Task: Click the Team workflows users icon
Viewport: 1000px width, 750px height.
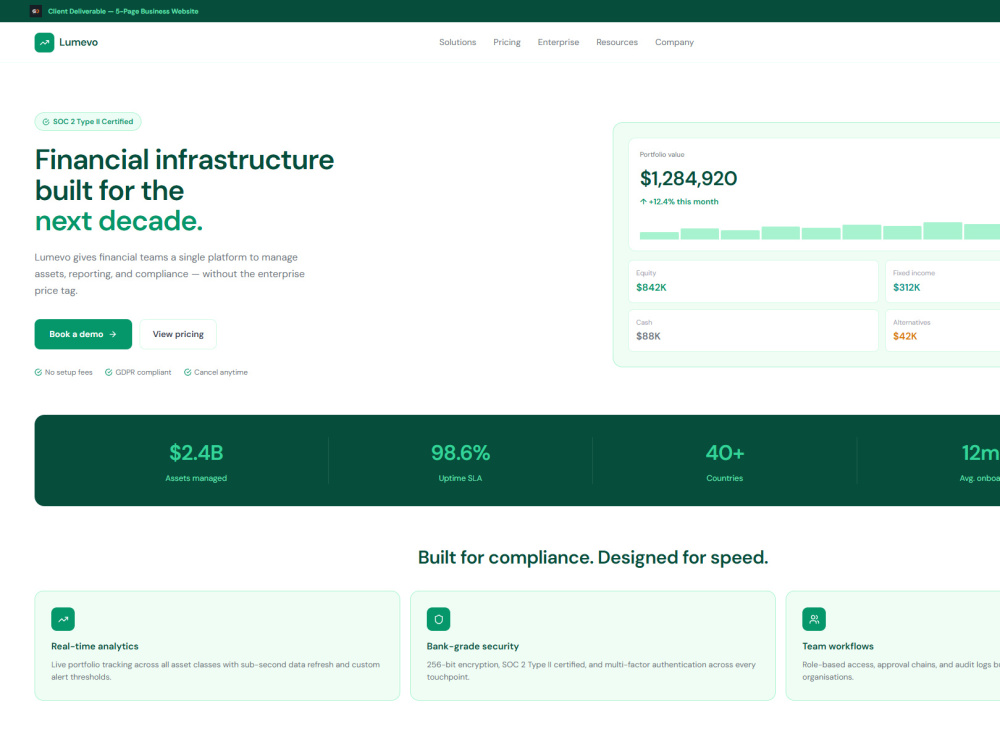Action: click(x=814, y=619)
